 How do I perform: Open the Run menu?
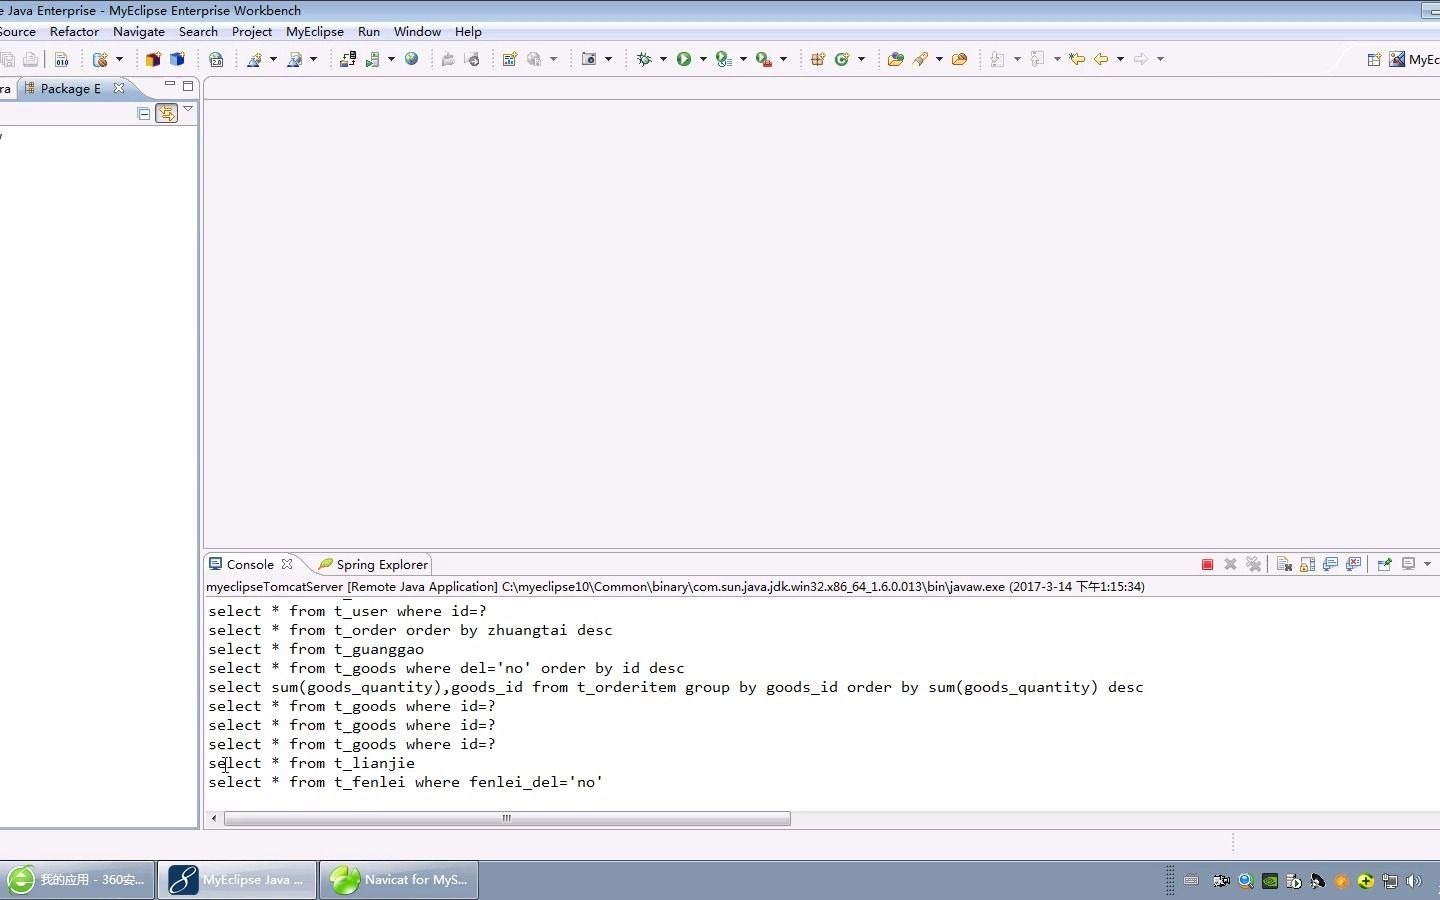pos(369,32)
